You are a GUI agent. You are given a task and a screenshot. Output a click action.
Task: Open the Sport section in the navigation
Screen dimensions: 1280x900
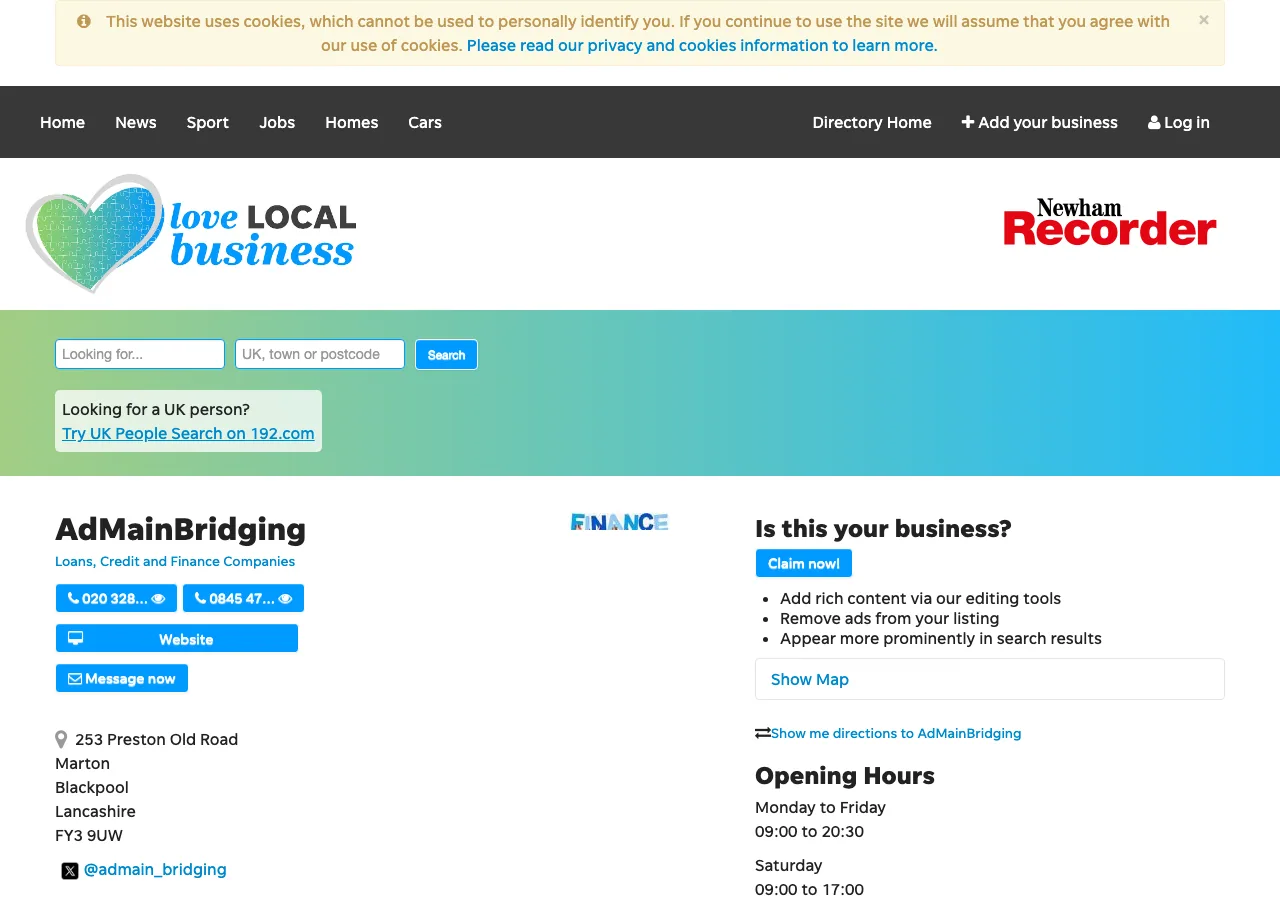pyautogui.click(x=207, y=122)
